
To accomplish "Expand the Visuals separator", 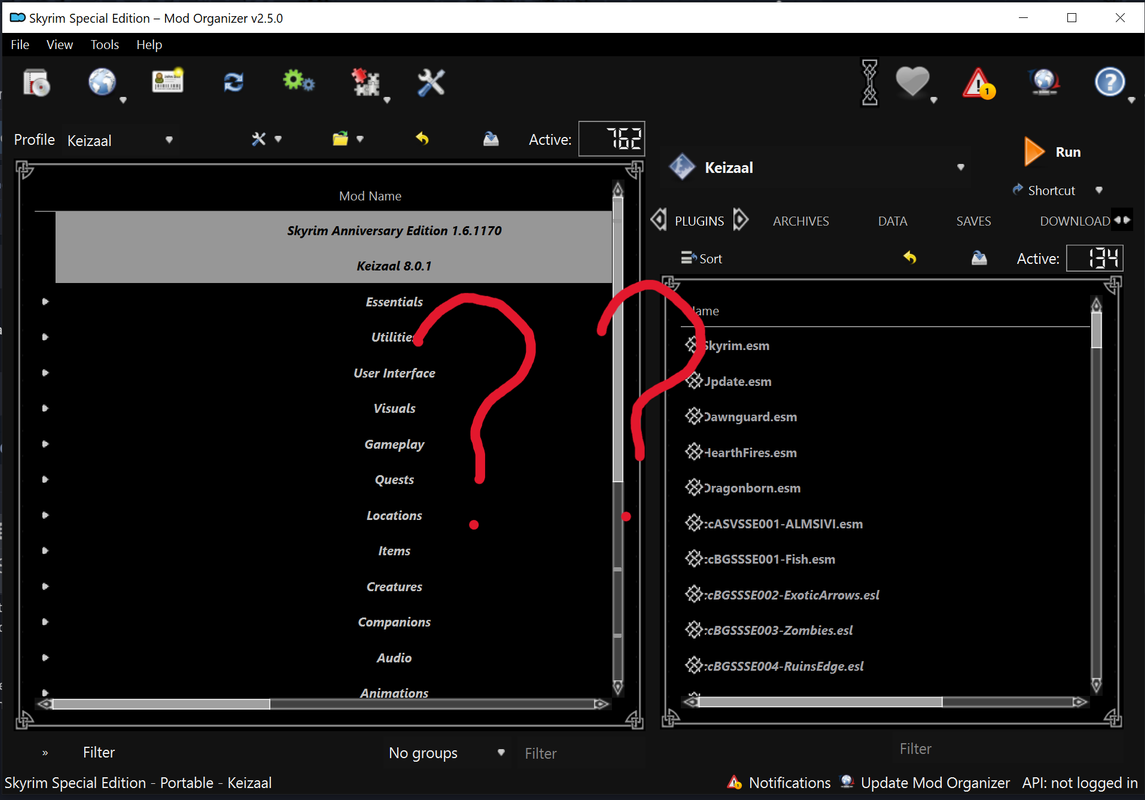I will (x=45, y=408).
